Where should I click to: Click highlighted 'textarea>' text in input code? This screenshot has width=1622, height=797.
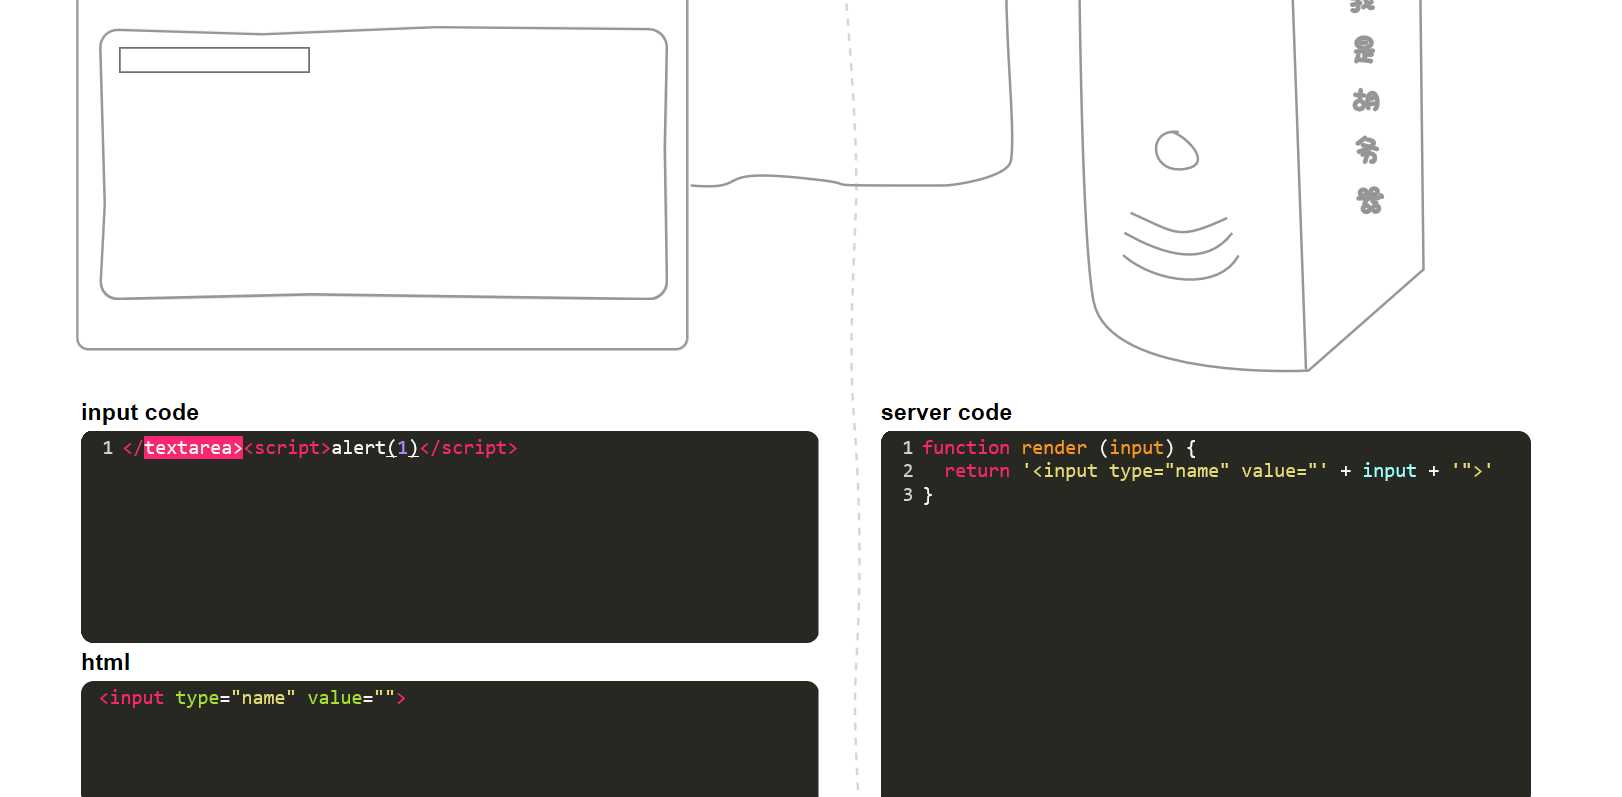click(x=193, y=448)
